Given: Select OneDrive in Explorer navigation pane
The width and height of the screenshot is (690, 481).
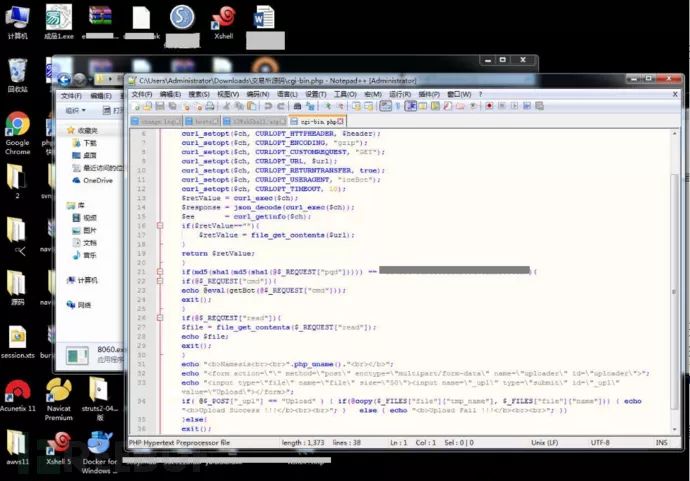Looking at the screenshot, I should (x=96, y=181).
